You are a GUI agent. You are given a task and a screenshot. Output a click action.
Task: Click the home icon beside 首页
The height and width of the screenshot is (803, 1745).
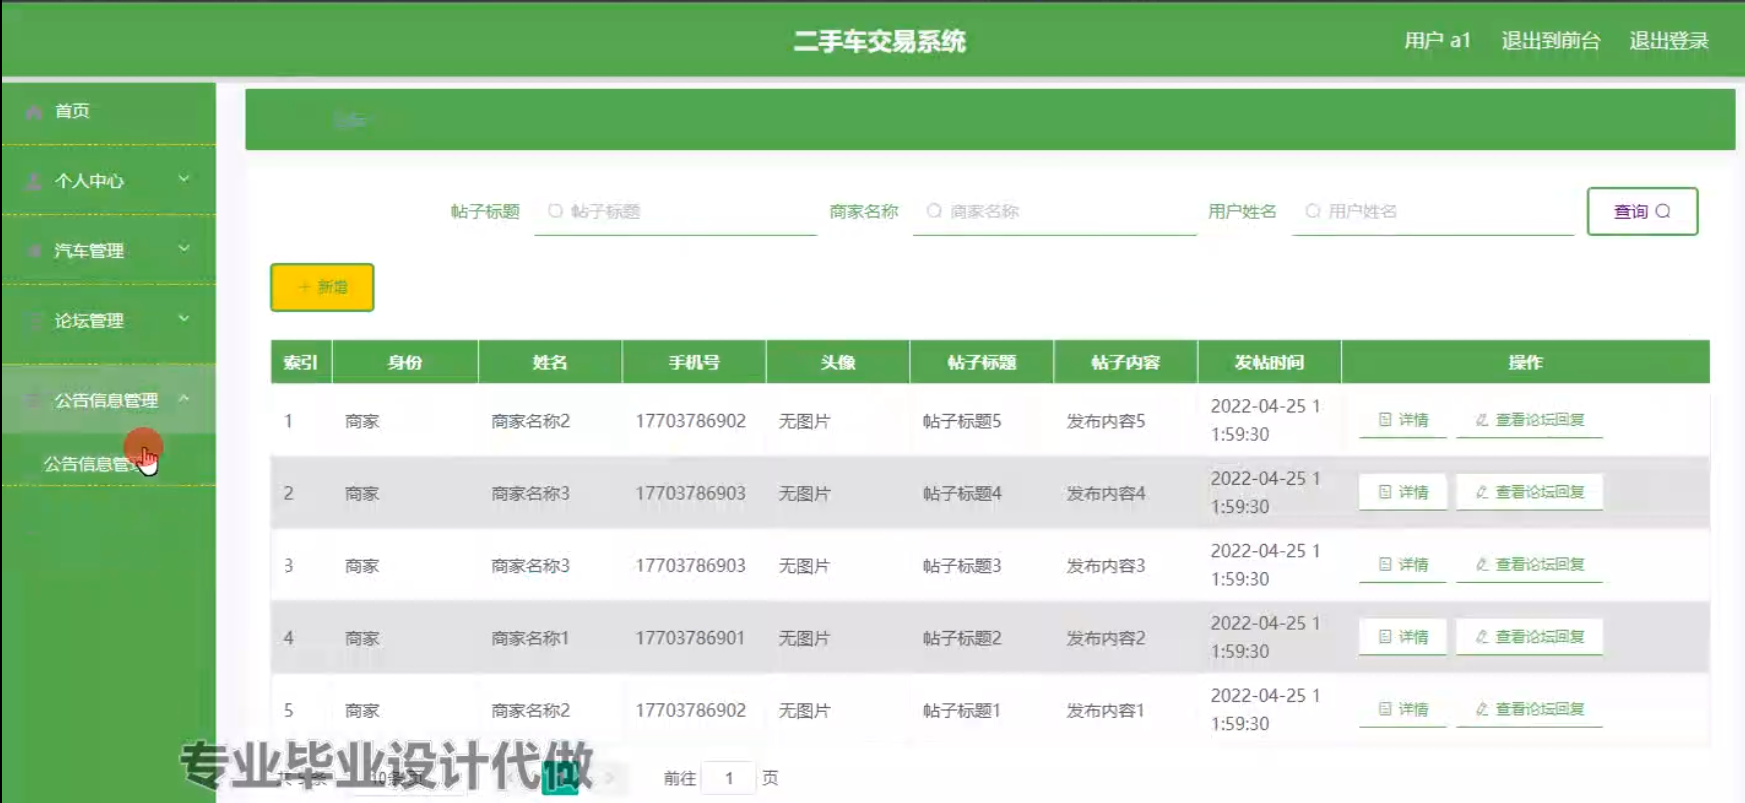pos(34,111)
